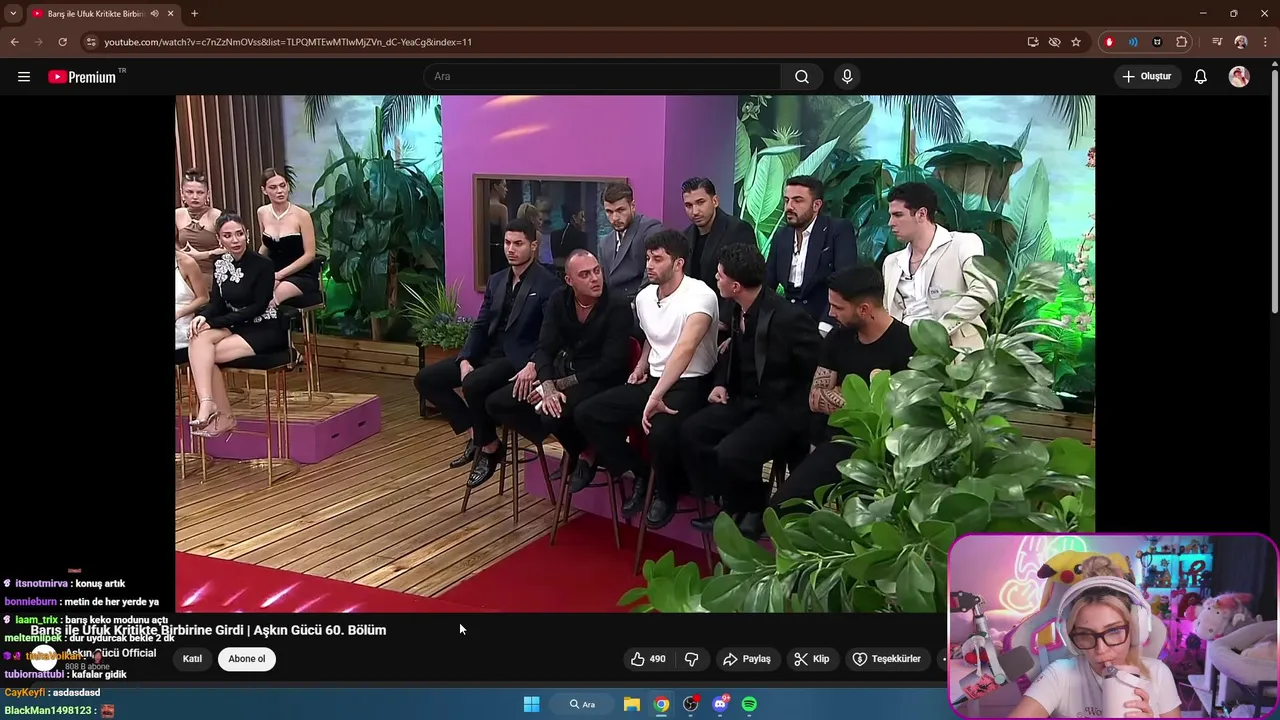Like the video with 490 likes

648,659
